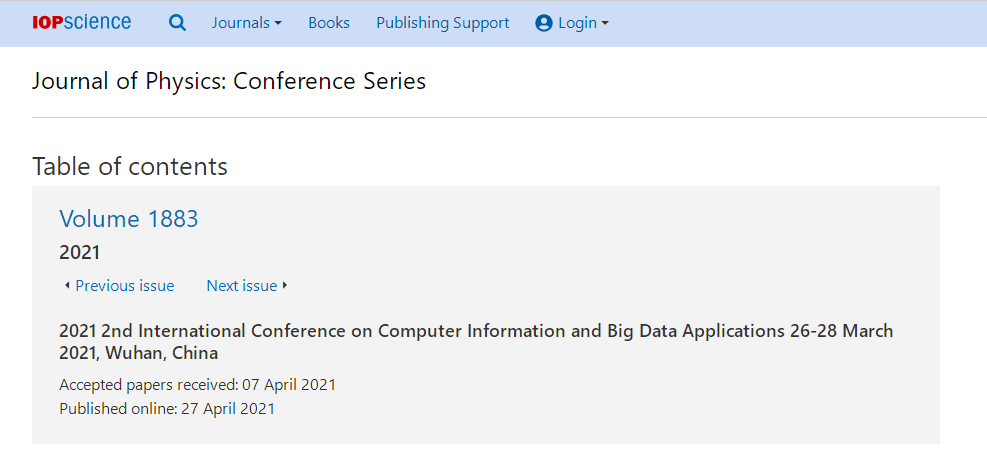Open the Volume 1883 link
The width and height of the screenshot is (987, 467).
[128, 218]
